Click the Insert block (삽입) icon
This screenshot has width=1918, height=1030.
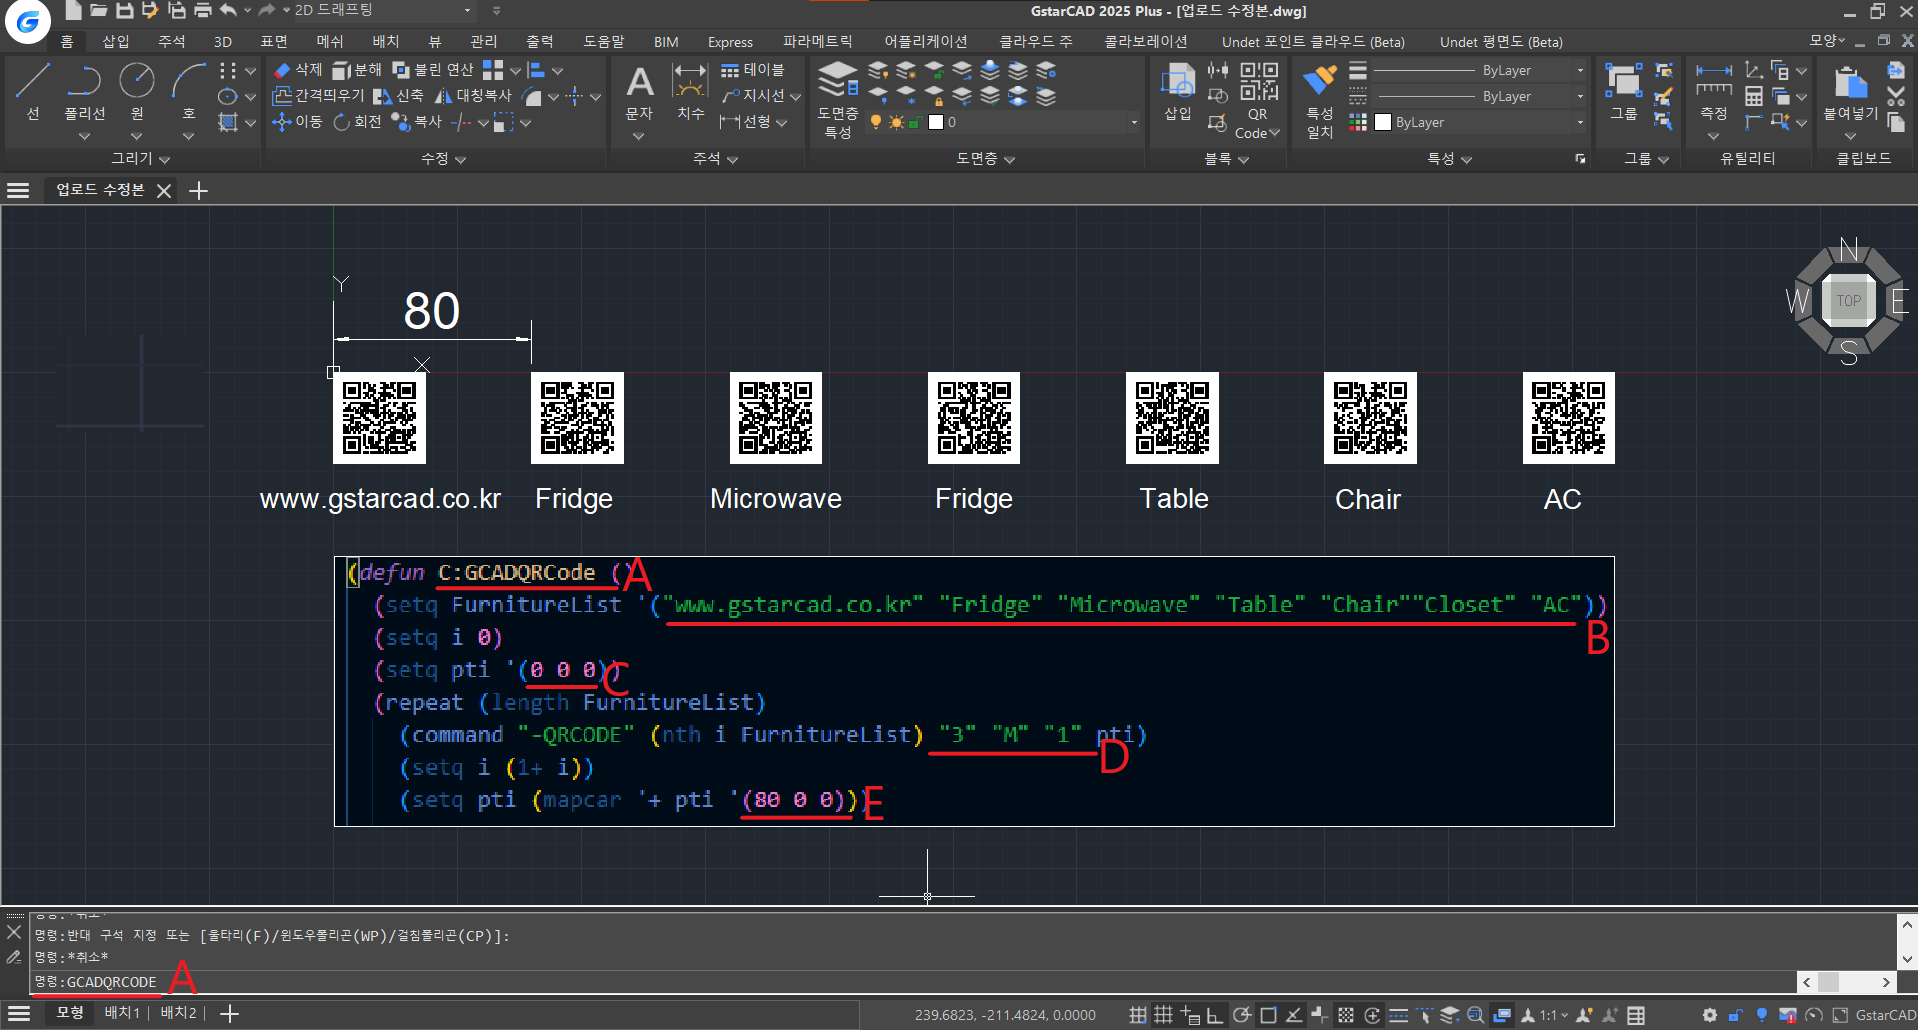coord(1178,92)
